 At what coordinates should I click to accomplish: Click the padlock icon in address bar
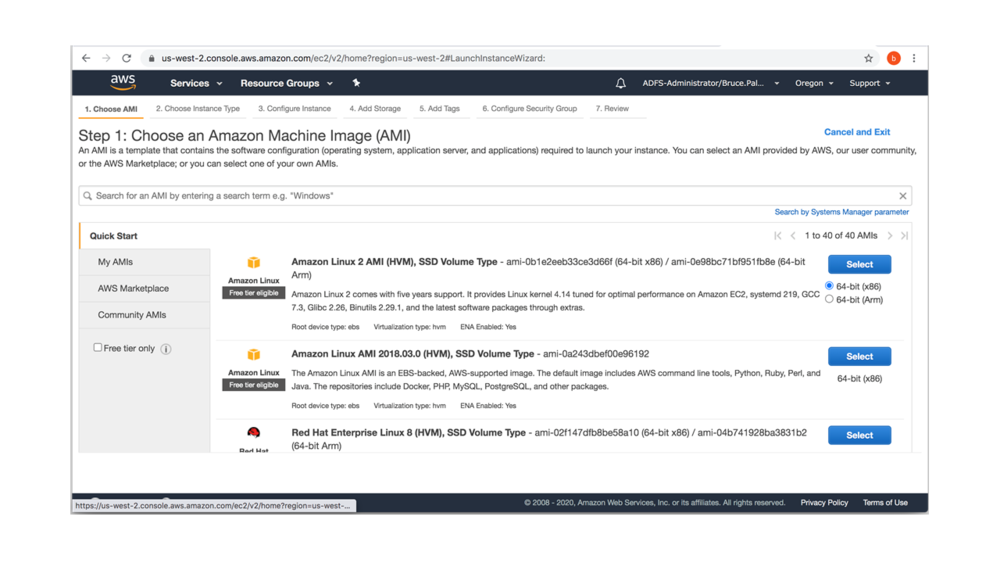tap(151, 58)
